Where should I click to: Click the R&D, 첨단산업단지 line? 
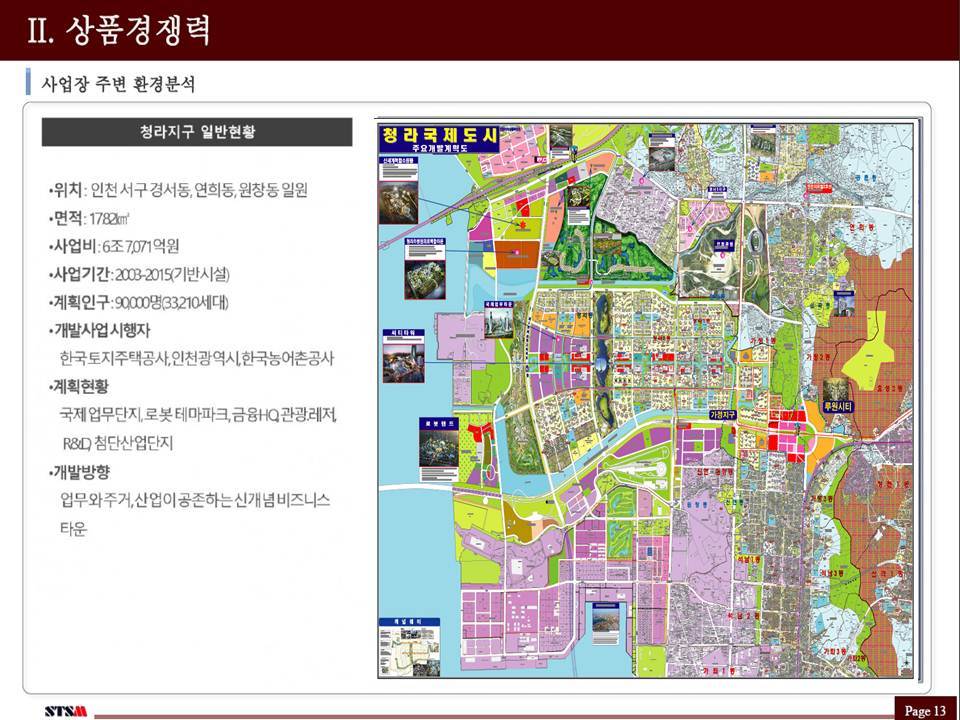(x=118, y=443)
